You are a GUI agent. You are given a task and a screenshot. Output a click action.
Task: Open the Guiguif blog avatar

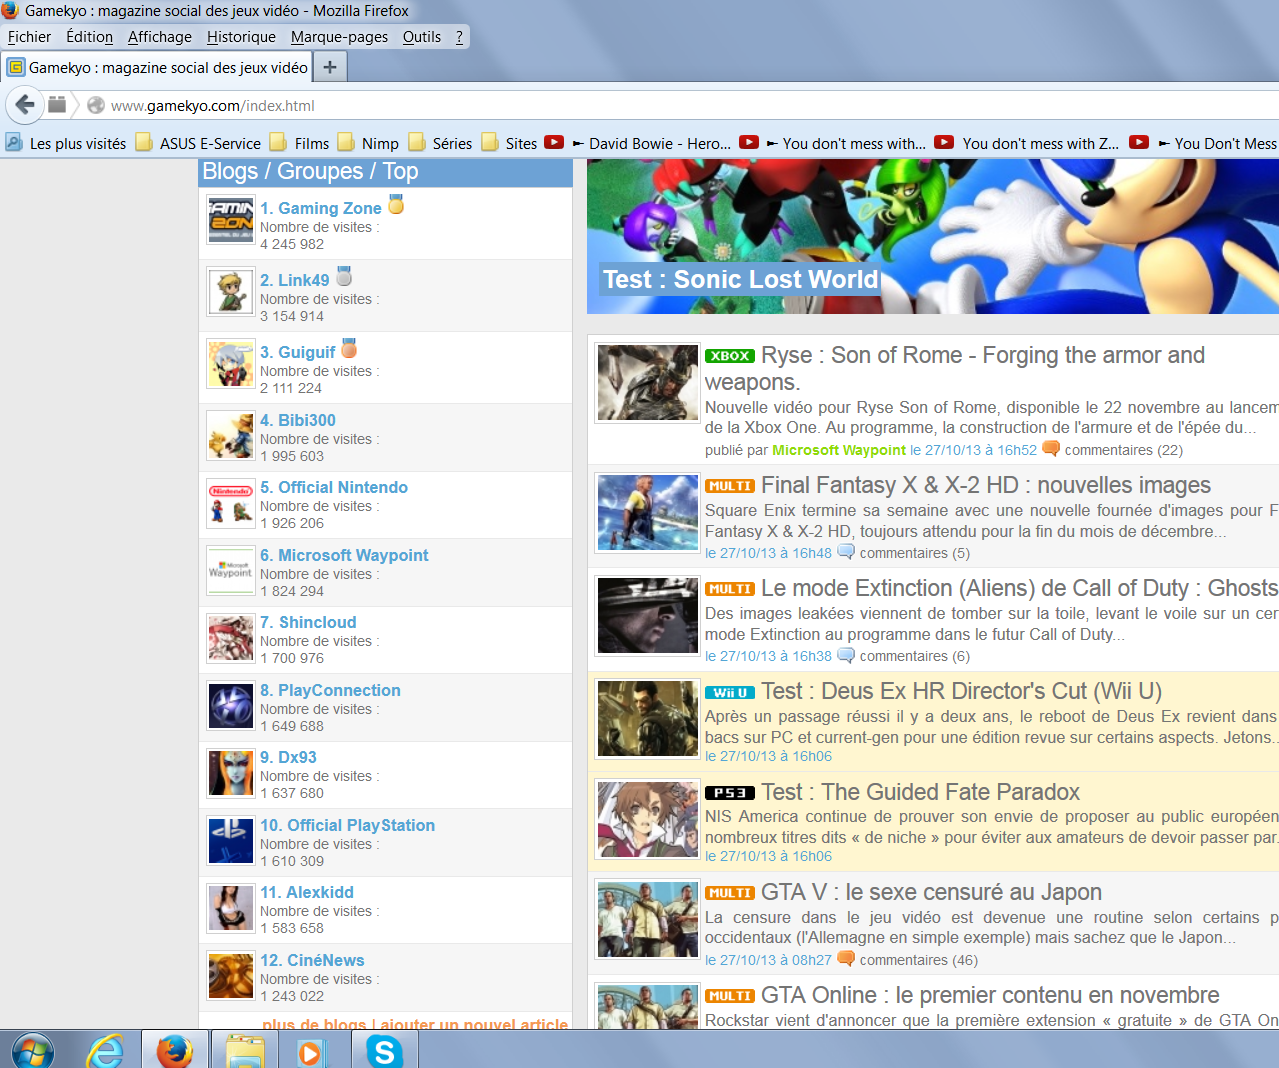(231, 364)
